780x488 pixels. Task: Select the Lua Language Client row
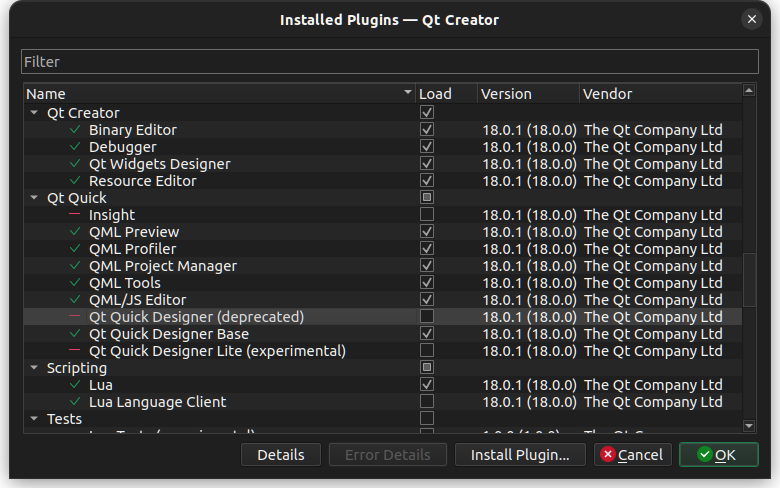point(383,401)
